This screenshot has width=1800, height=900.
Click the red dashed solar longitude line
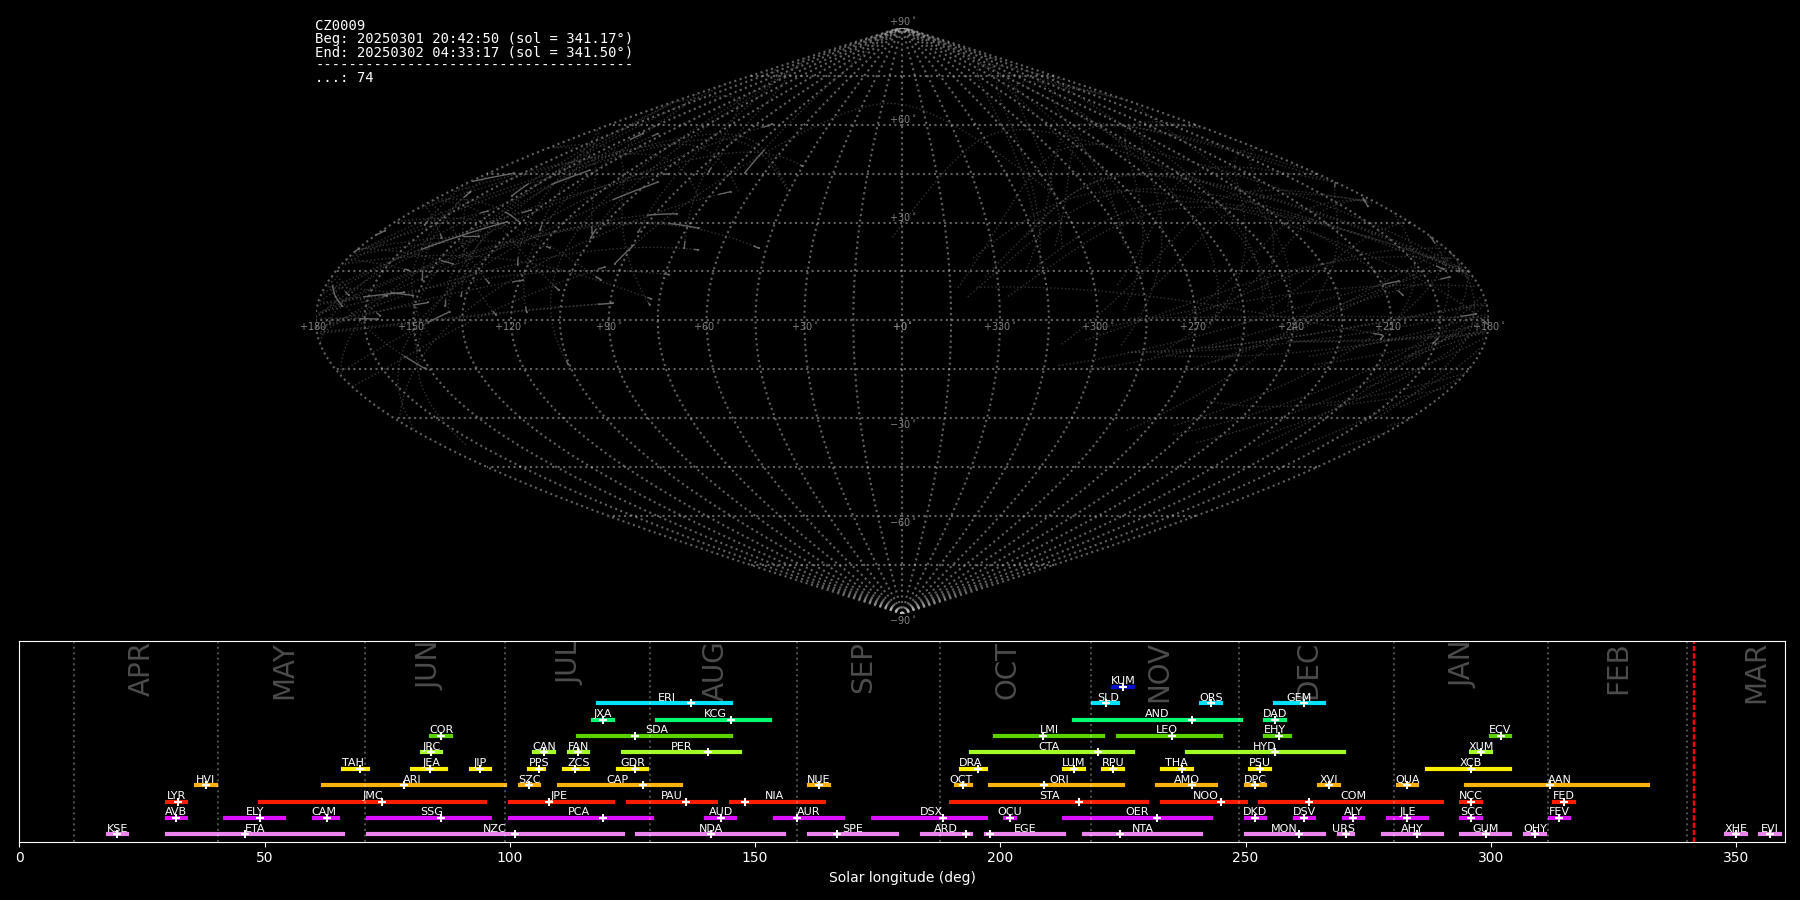(x=1694, y=742)
